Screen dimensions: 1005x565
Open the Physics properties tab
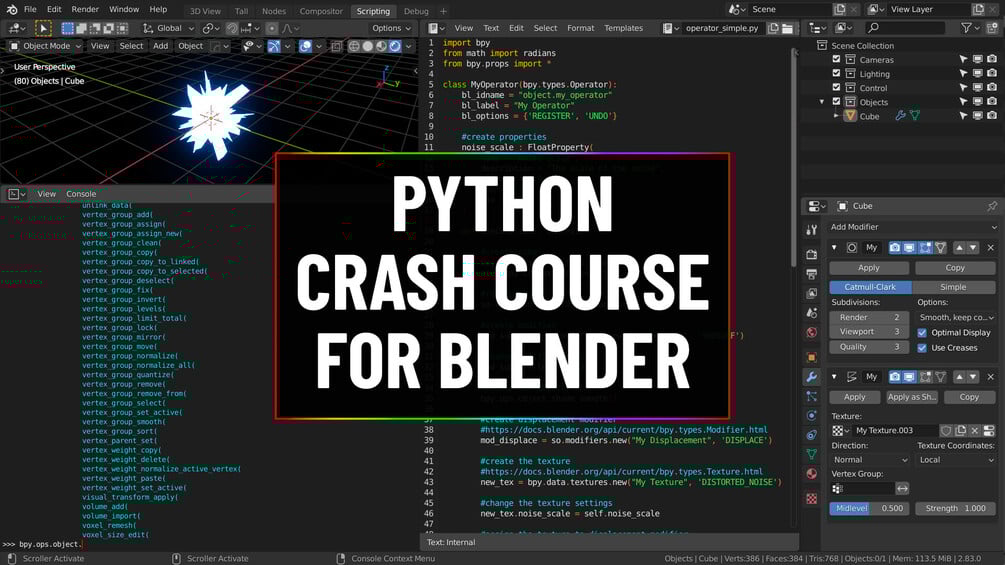[x=811, y=416]
